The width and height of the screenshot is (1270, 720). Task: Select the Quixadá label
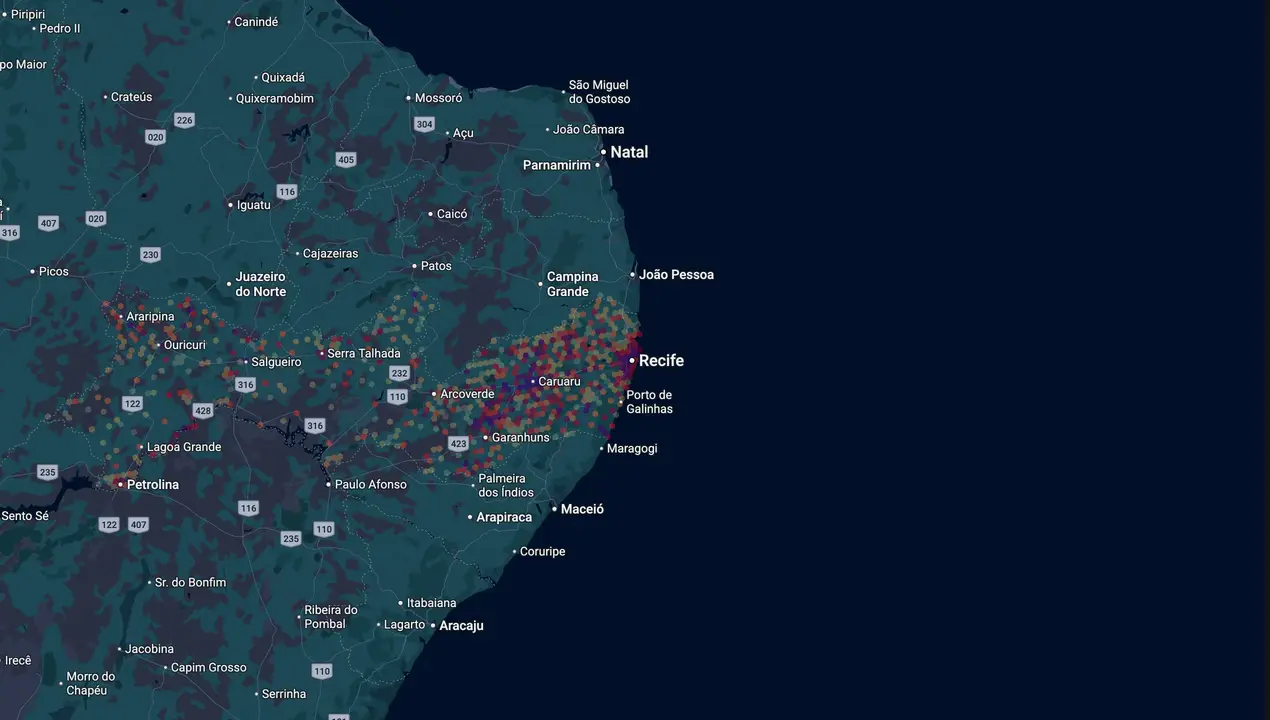pyautogui.click(x=283, y=77)
